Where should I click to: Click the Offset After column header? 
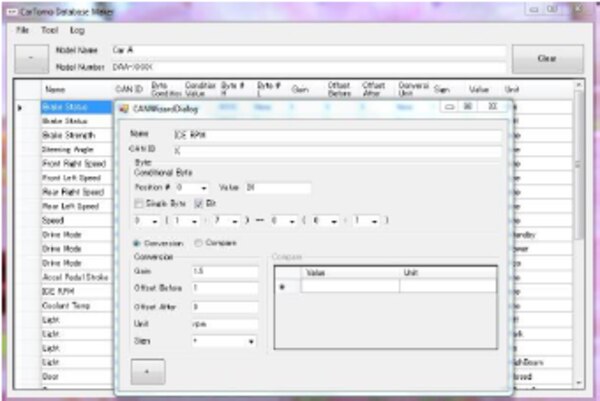tap(374, 90)
